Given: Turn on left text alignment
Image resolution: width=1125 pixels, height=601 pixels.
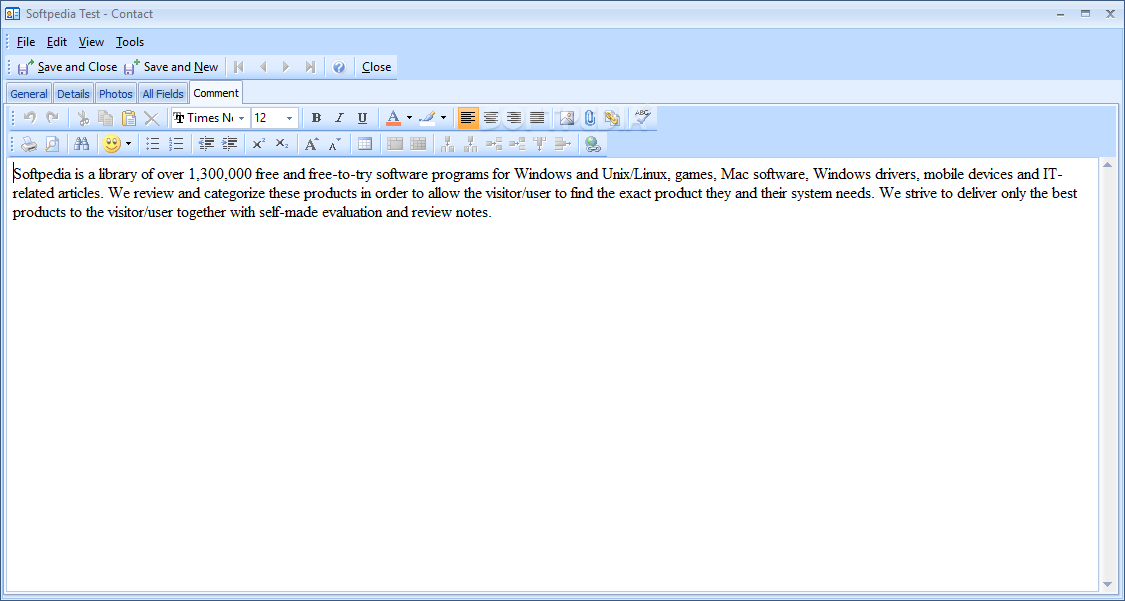Looking at the screenshot, I should (468, 118).
